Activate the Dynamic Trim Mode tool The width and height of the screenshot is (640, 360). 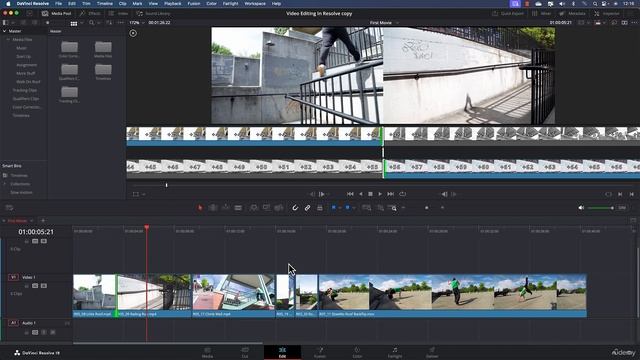tap(225, 208)
